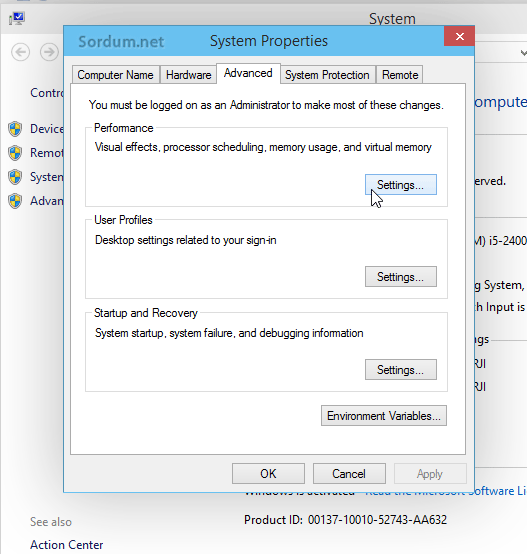Open the System Protection tab

(x=327, y=75)
